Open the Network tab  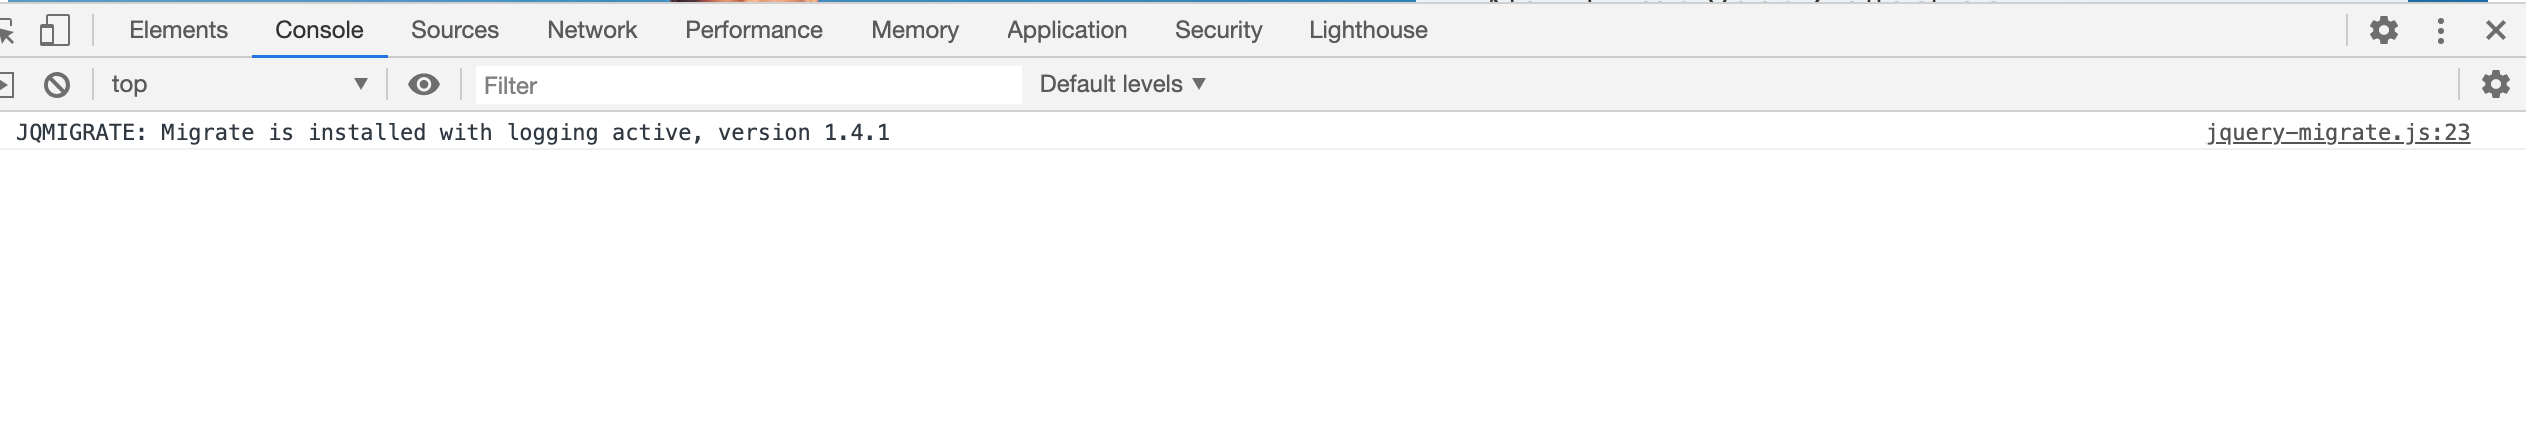tap(592, 31)
